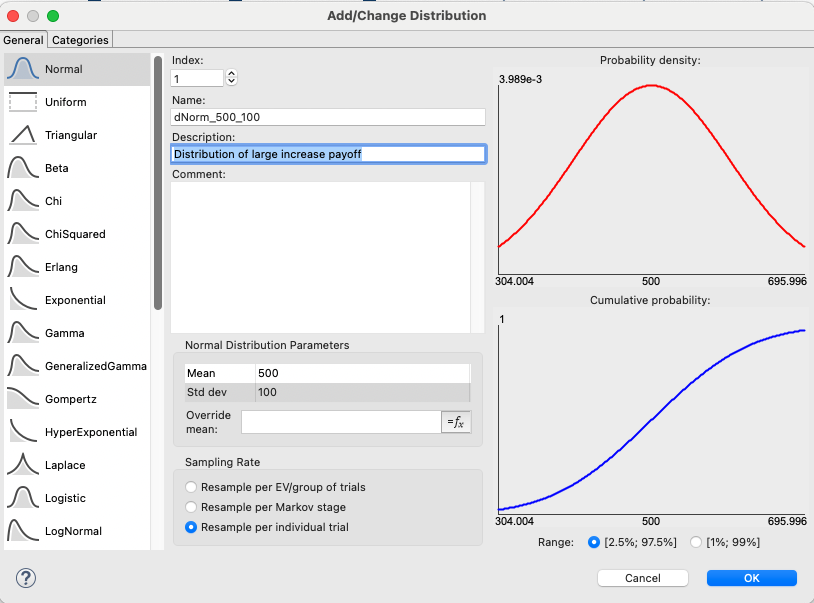Select the Uniform distribution

[x=70, y=101]
